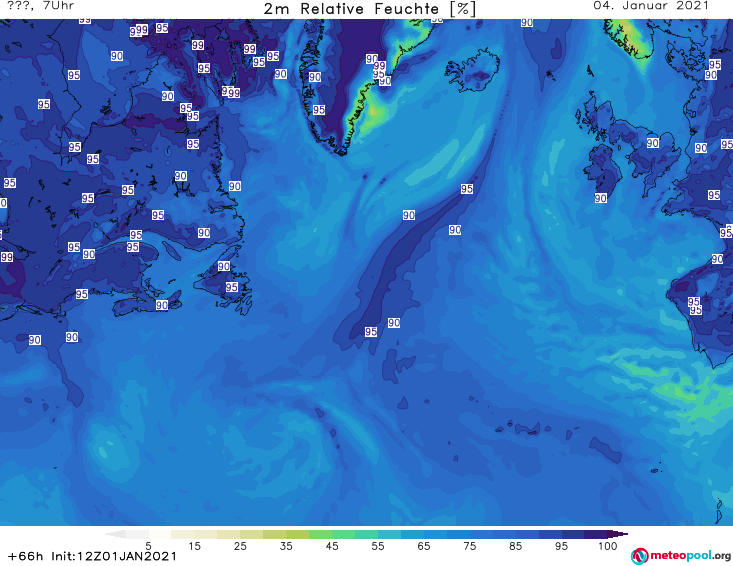This screenshot has width=733, height=566.
Task: Pick the white arrow end of color bar
Action: coord(116,534)
